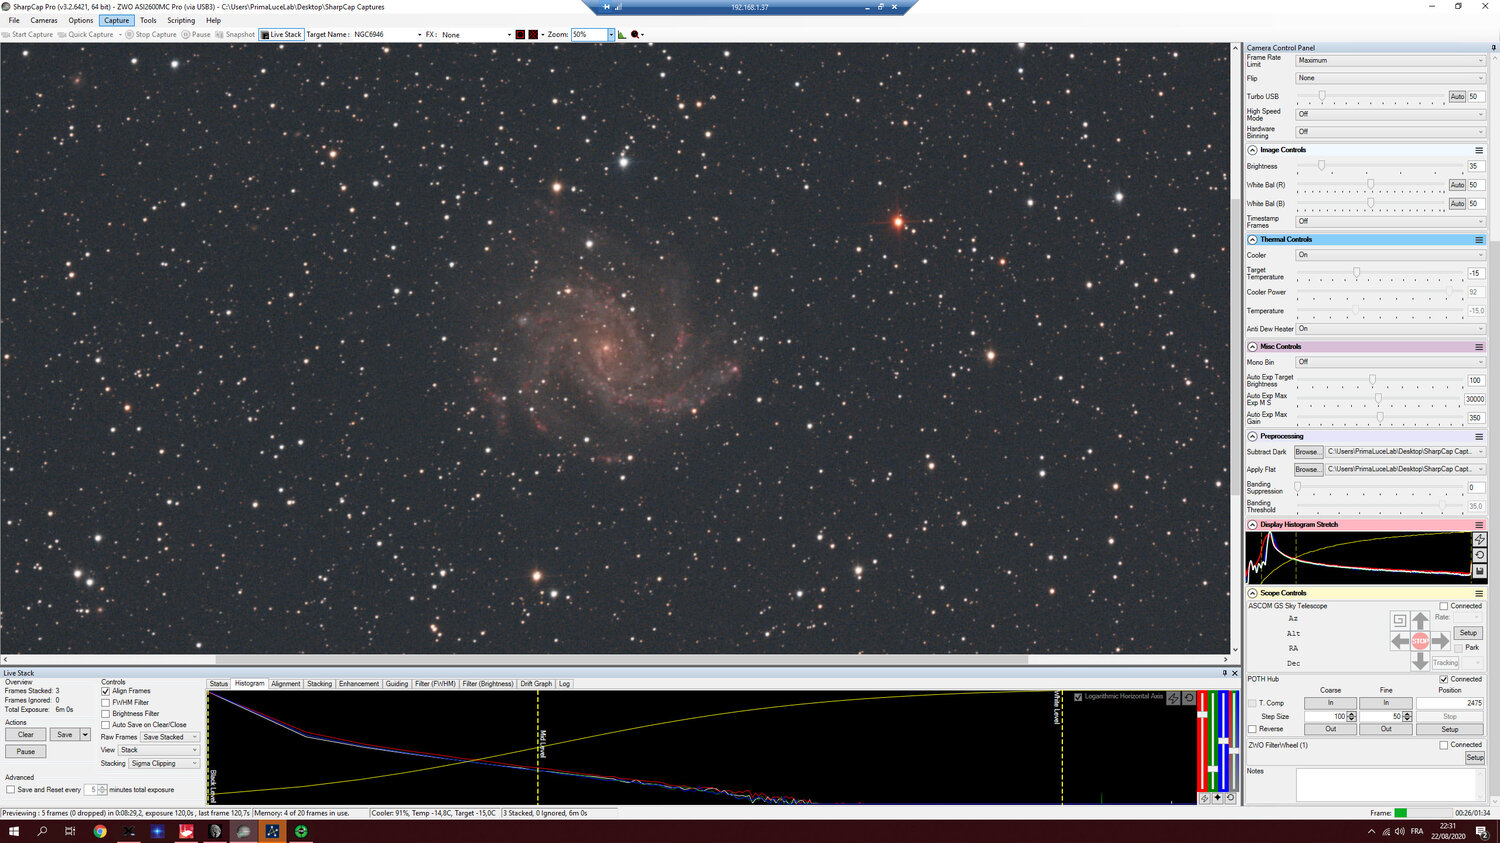Click into the Notes text field

pyautogui.click(x=1391, y=785)
